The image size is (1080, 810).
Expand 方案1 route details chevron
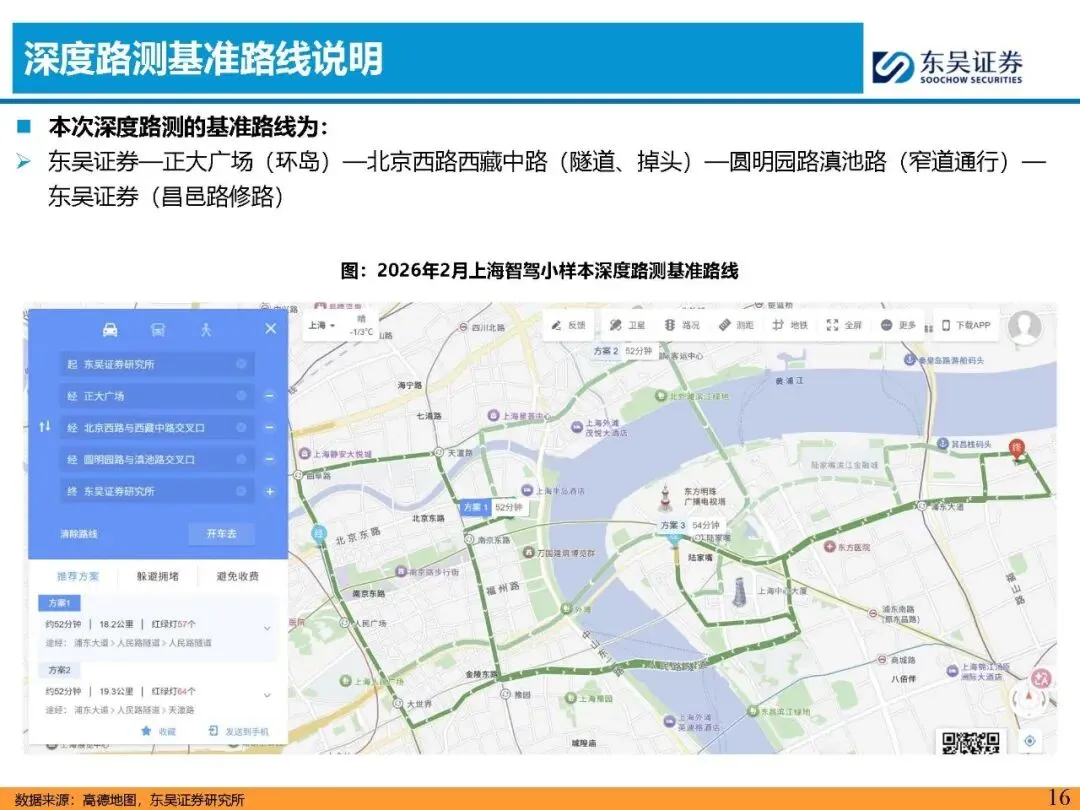point(267,628)
